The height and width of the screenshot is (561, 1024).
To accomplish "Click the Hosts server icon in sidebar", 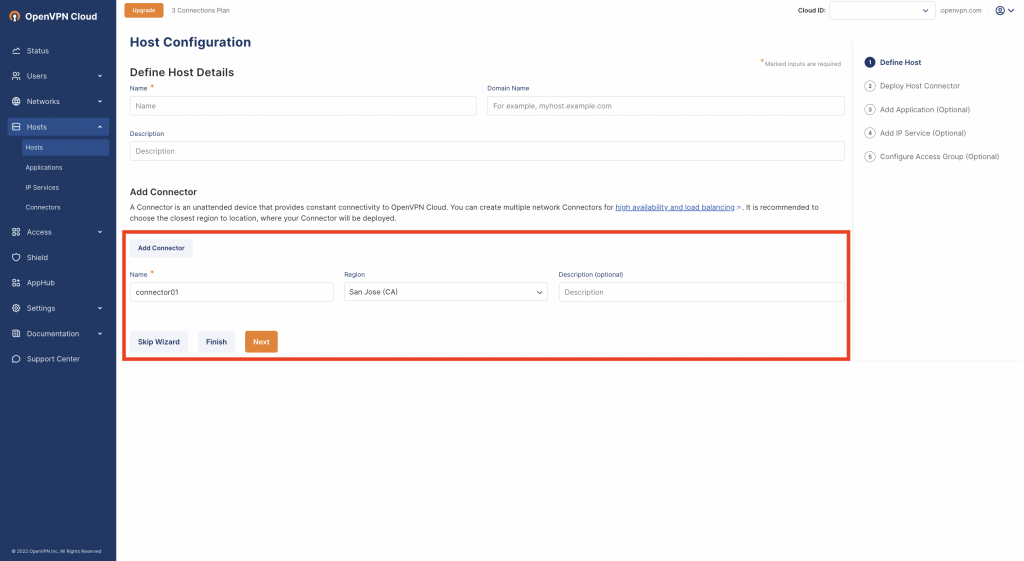I will (16, 127).
